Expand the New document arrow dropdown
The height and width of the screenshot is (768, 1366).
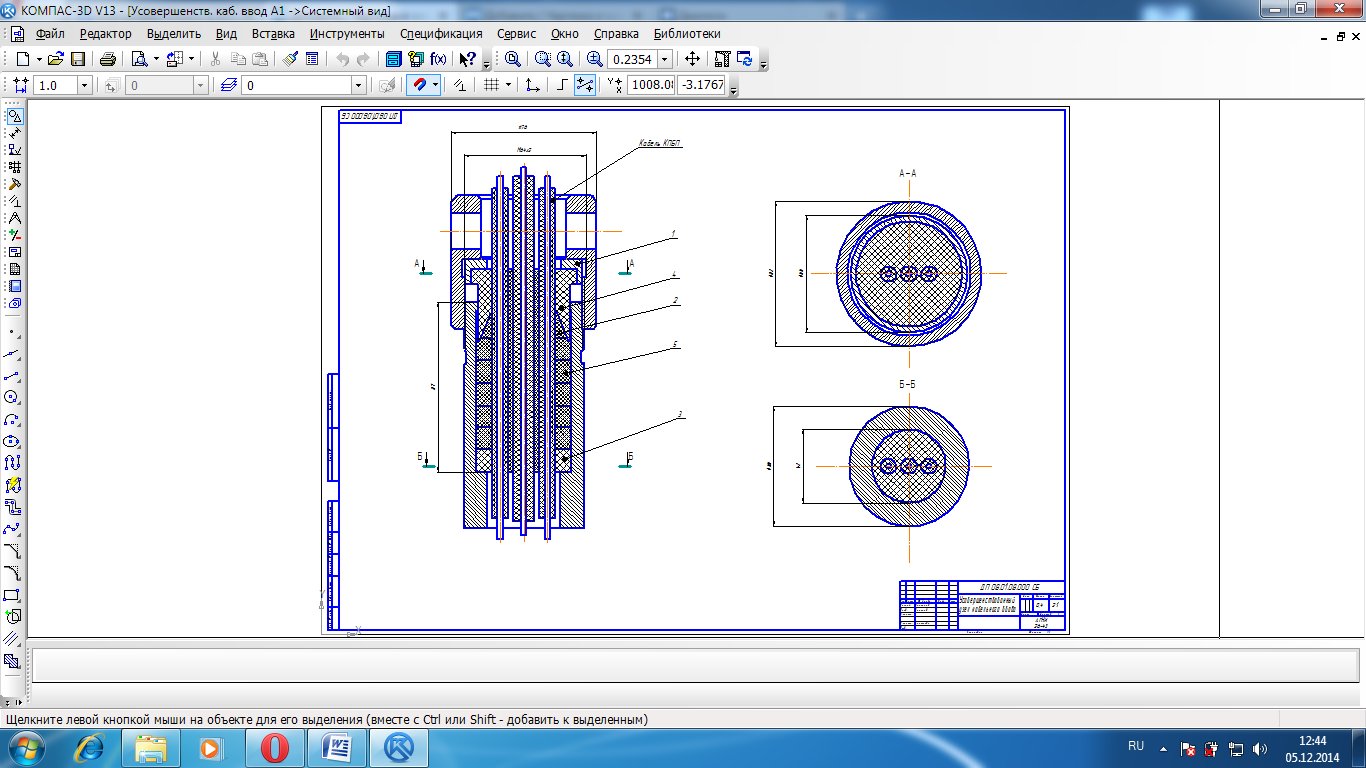coord(38,59)
